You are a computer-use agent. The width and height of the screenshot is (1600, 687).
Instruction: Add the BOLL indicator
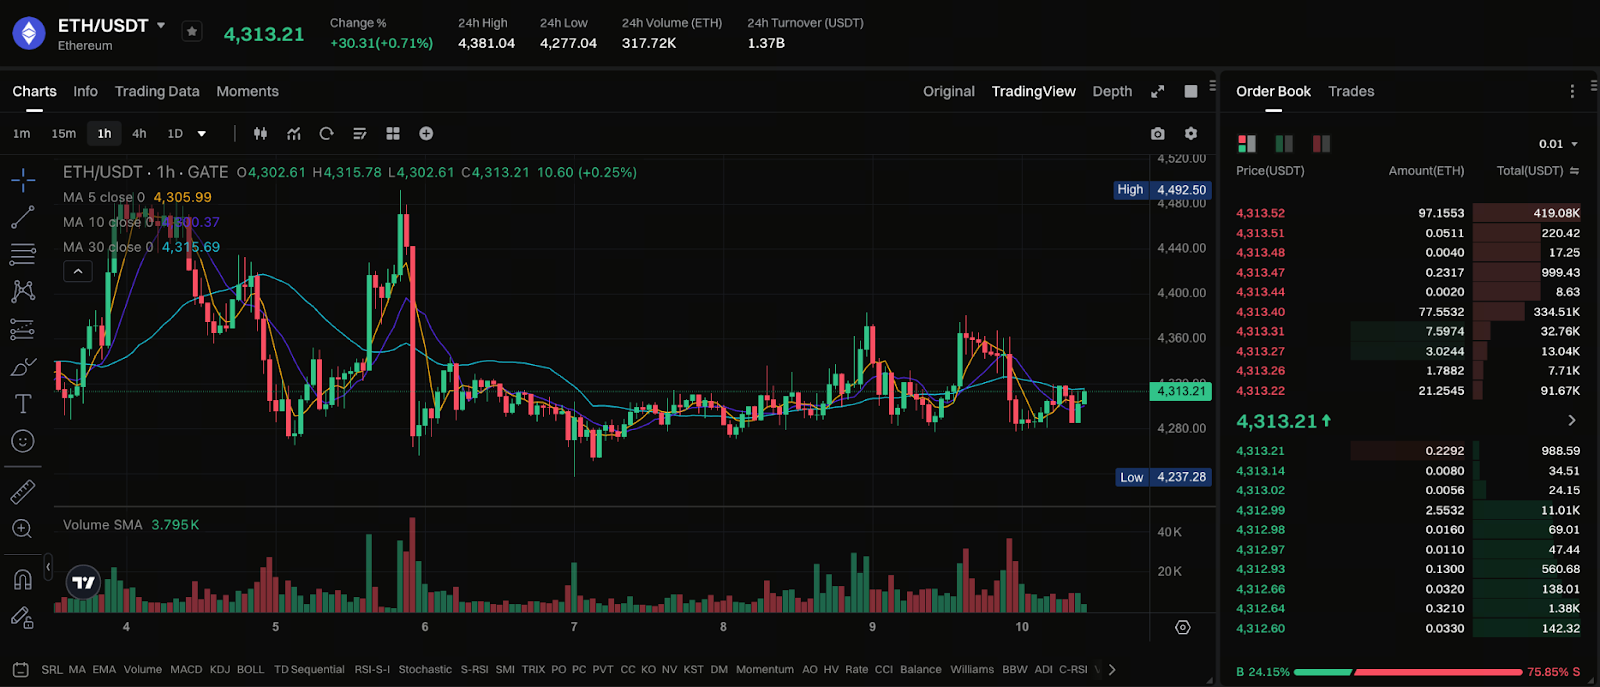pos(250,669)
